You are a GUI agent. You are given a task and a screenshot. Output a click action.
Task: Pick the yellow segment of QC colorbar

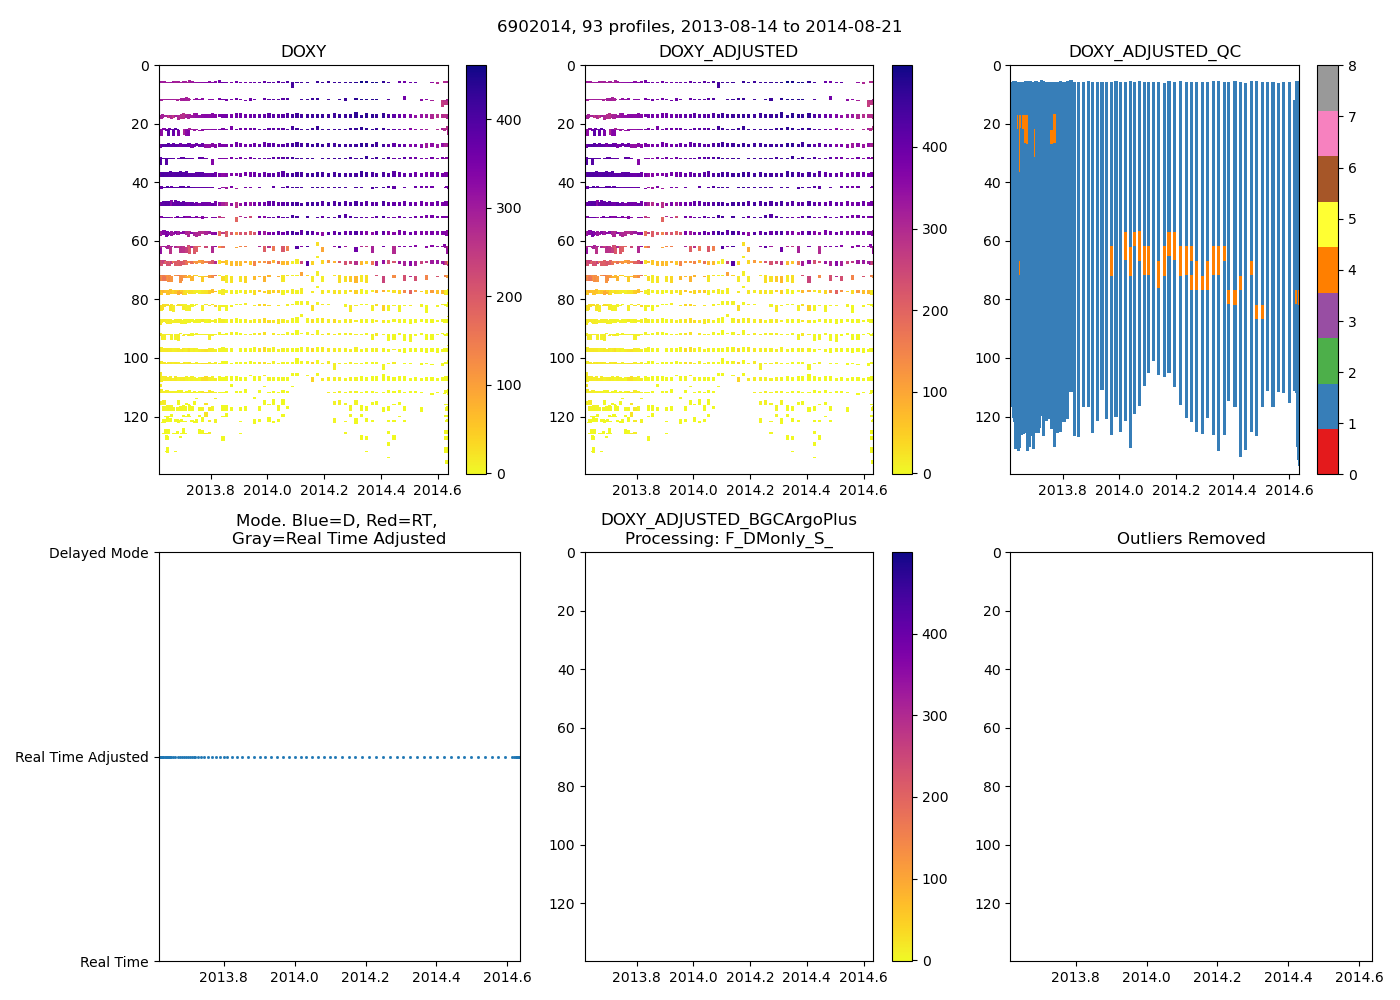click(x=1327, y=224)
